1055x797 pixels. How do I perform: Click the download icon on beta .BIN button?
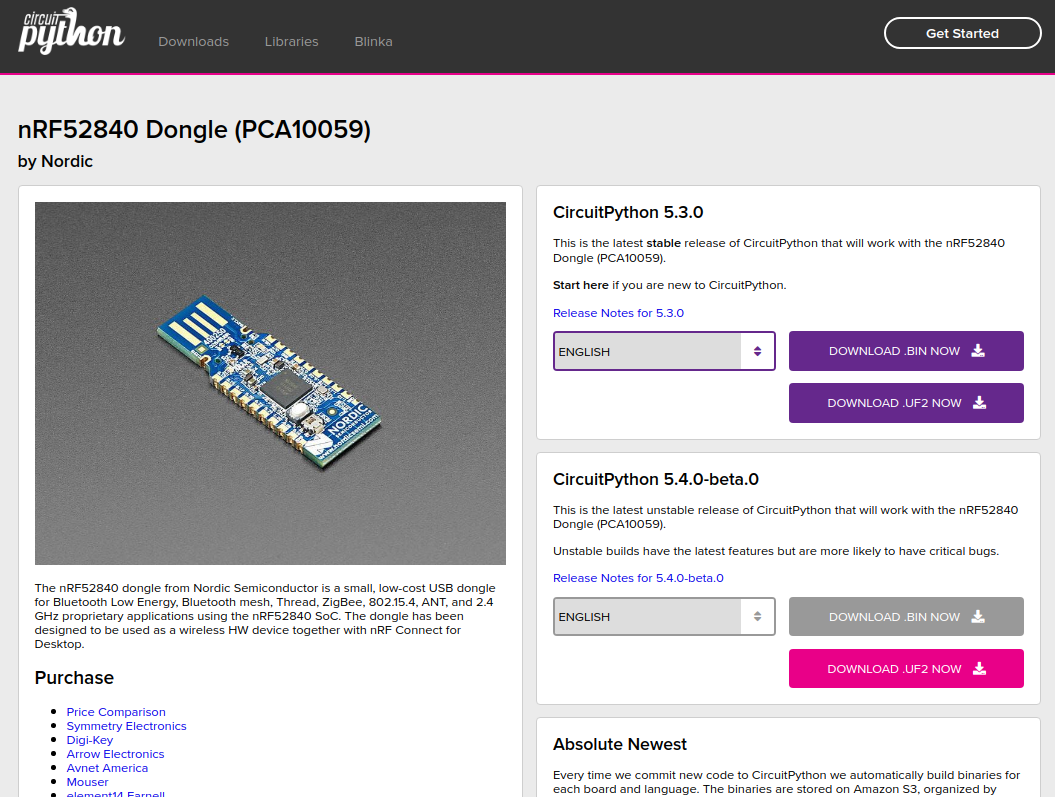point(978,617)
